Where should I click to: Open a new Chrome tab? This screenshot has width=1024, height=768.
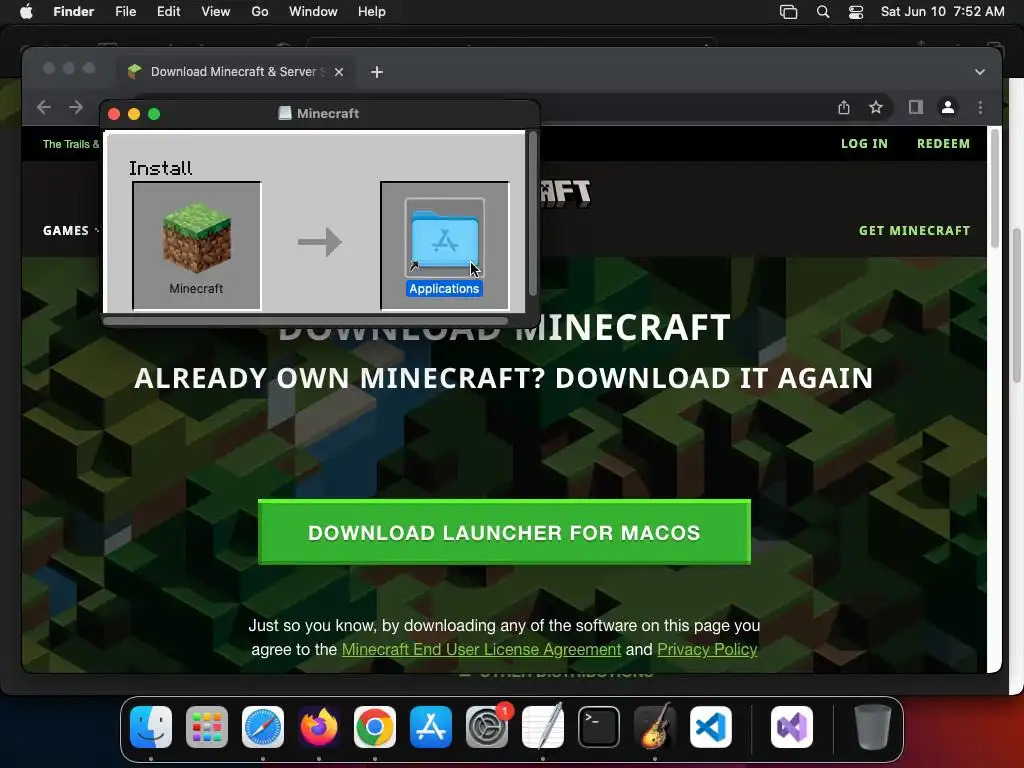pos(377,72)
